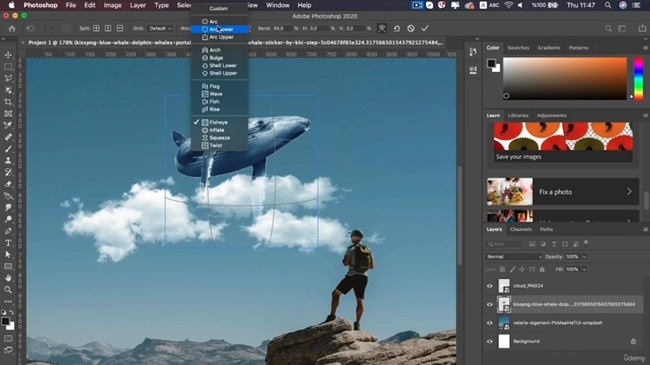Switch to the Swatches tab
The height and width of the screenshot is (365, 650).
tap(518, 48)
